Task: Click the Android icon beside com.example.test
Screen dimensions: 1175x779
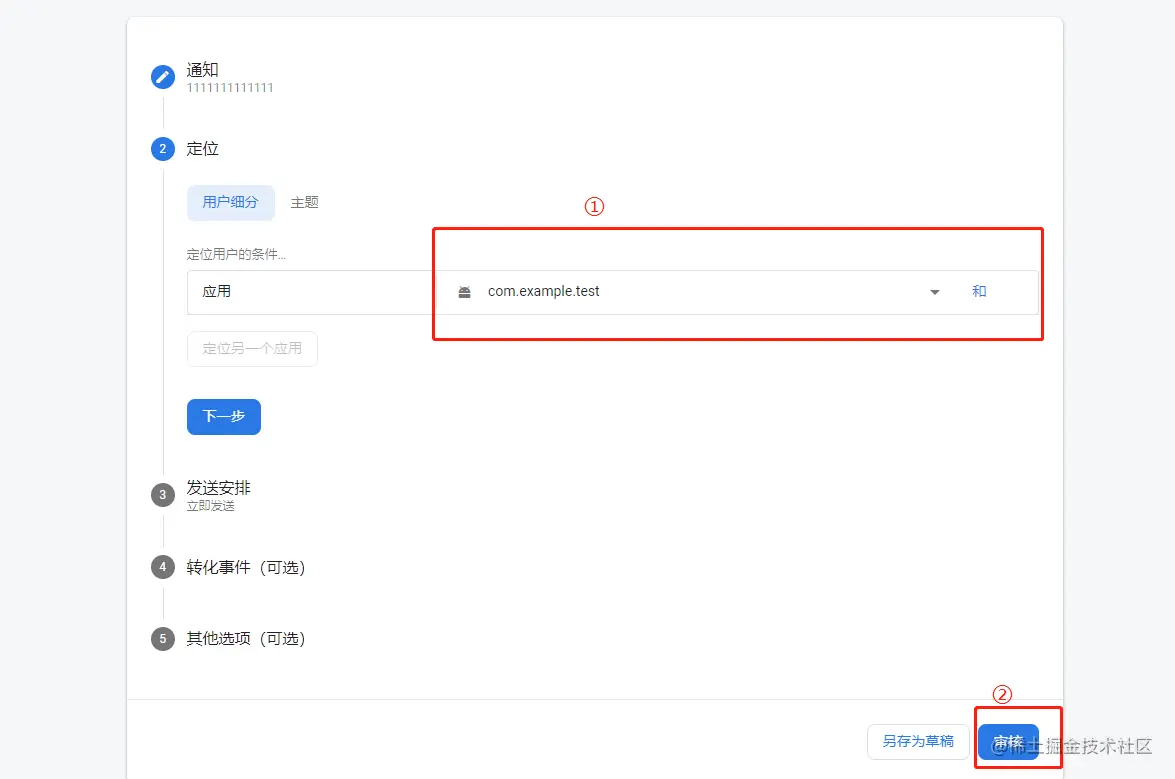Action: tap(464, 291)
